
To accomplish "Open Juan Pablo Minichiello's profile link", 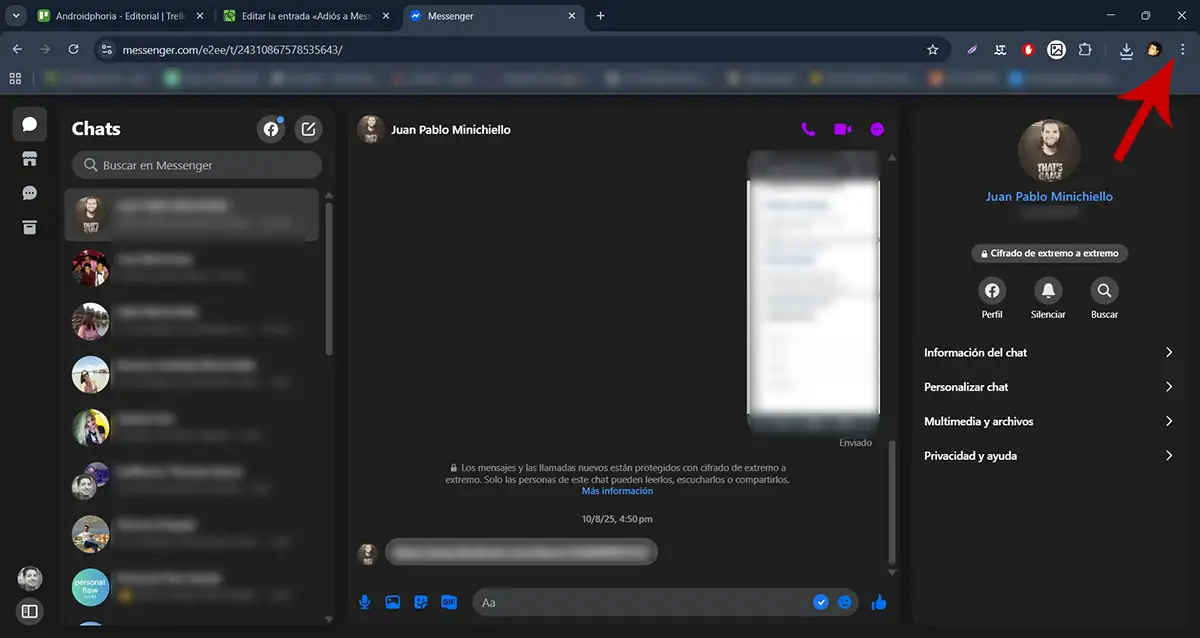I will click(1048, 196).
